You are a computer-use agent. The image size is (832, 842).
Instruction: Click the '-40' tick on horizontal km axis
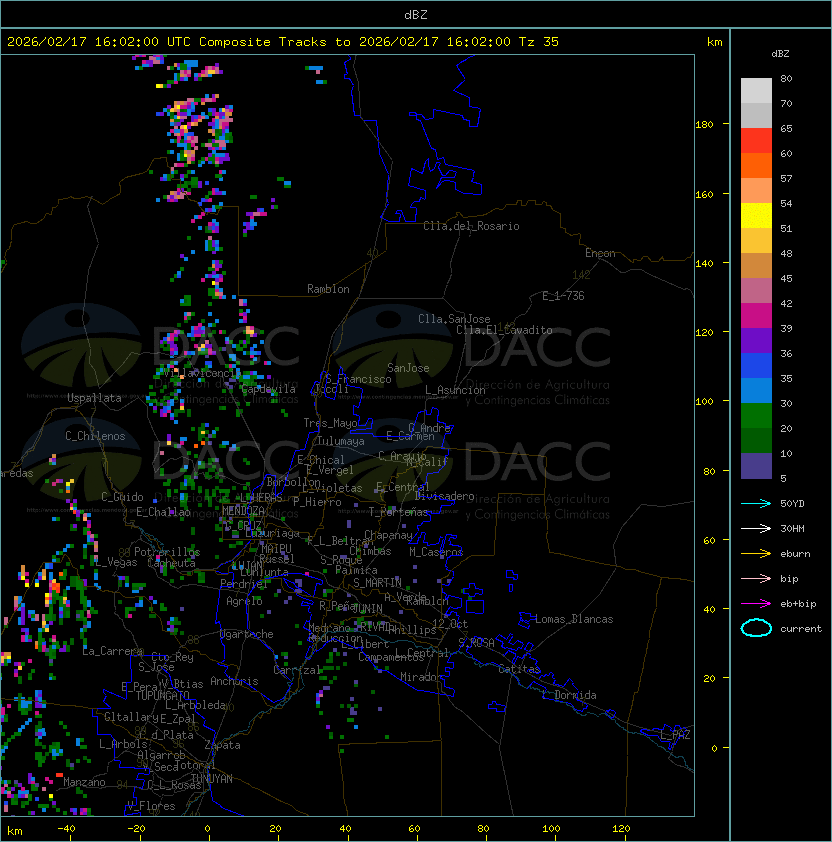pyautogui.click(x=66, y=829)
